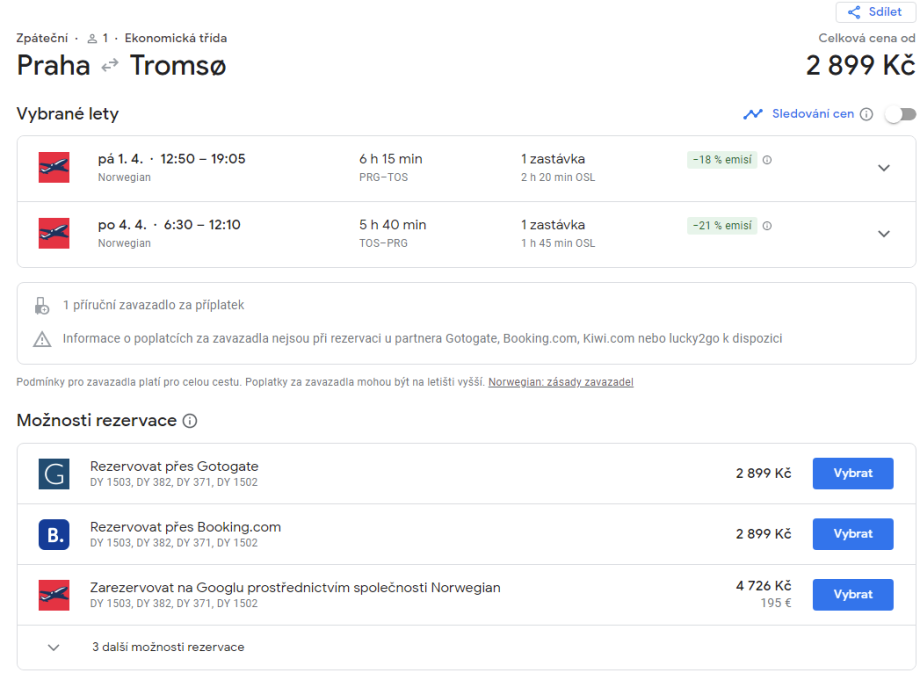Choose Vybrat for Norwegian Google booking
920x673 pixels.
(x=852, y=594)
